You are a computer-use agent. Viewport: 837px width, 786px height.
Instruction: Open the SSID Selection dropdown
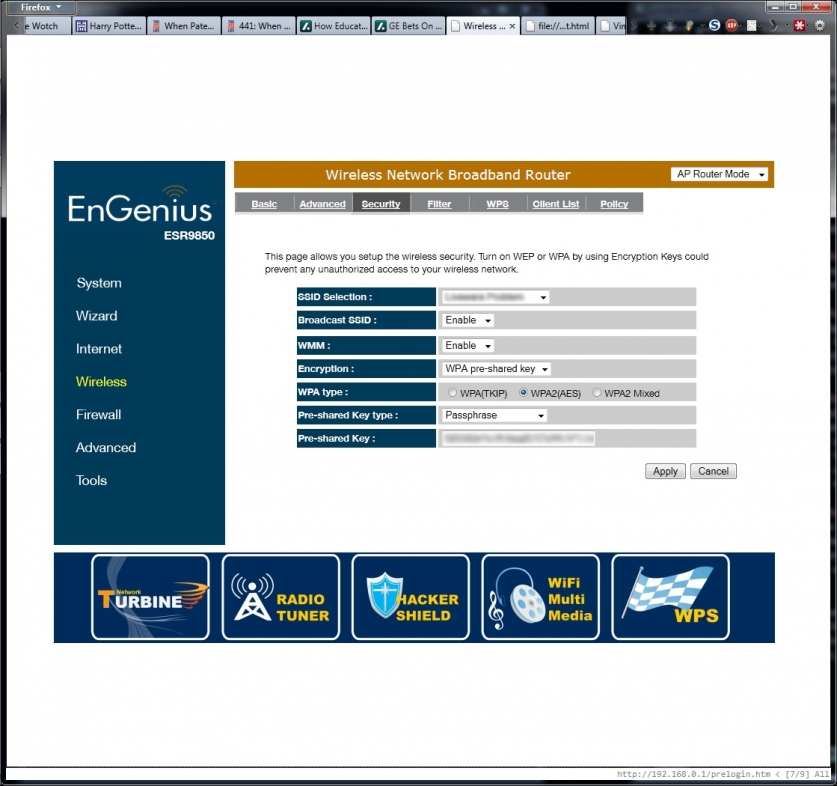(x=495, y=297)
